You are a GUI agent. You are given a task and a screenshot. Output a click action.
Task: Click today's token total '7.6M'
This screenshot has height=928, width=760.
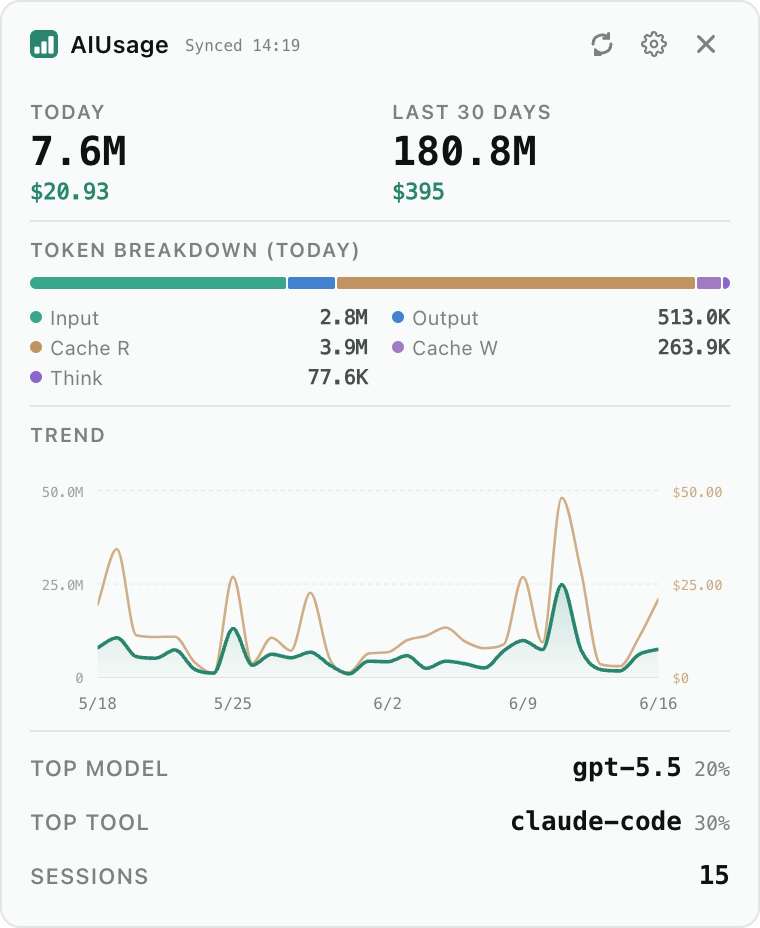(79, 151)
